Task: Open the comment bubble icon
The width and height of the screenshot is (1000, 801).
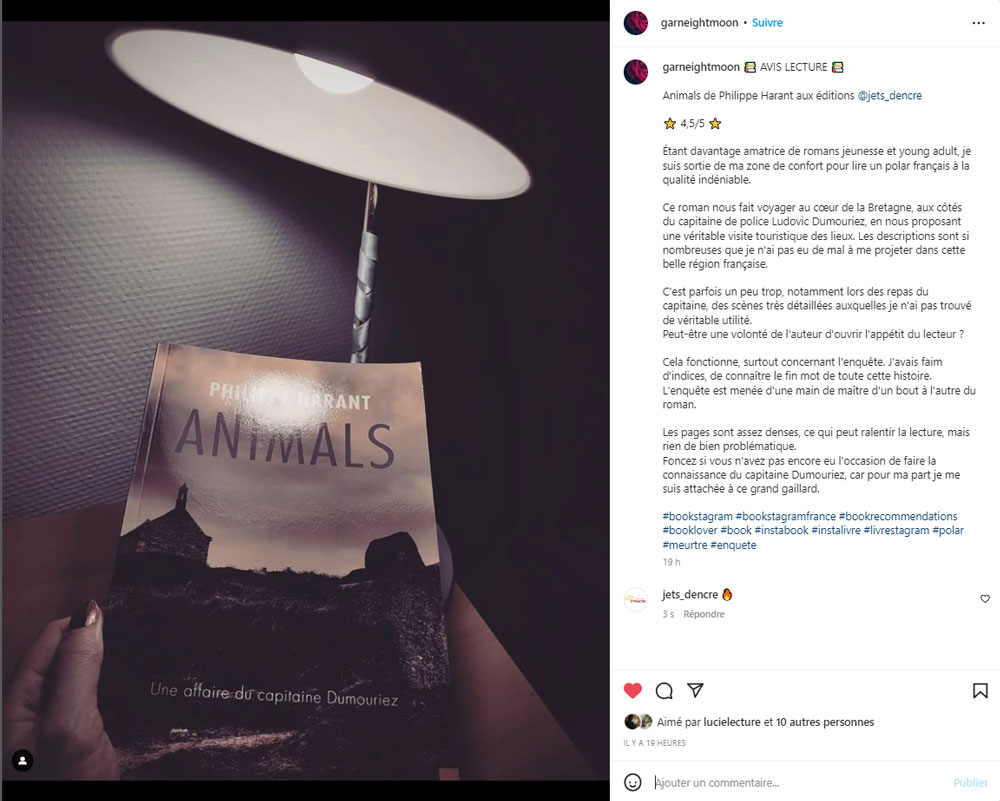Action: coord(664,691)
